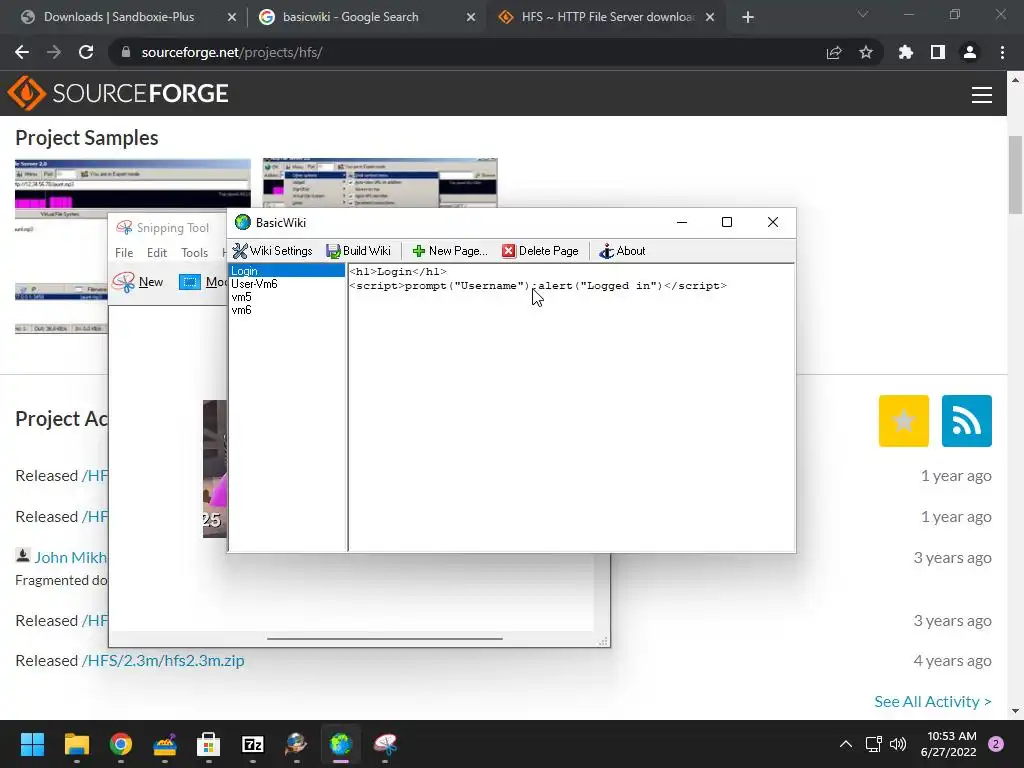
Task: Show hidden tray icons chevron
Action: tap(846, 744)
